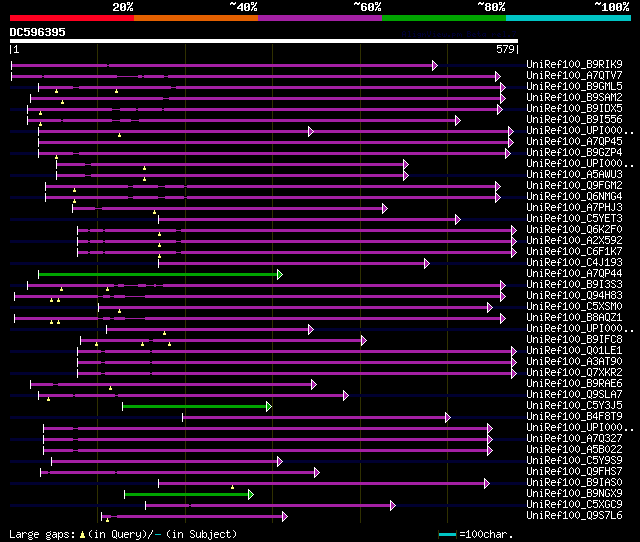Click the purple alignment bar for C5XGC9

(271, 506)
